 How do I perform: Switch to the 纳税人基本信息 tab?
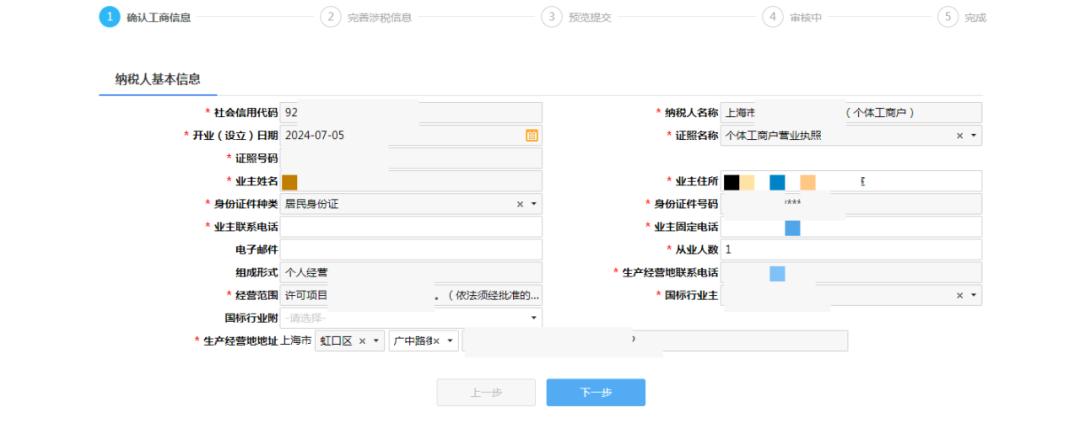tap(158, 79)
